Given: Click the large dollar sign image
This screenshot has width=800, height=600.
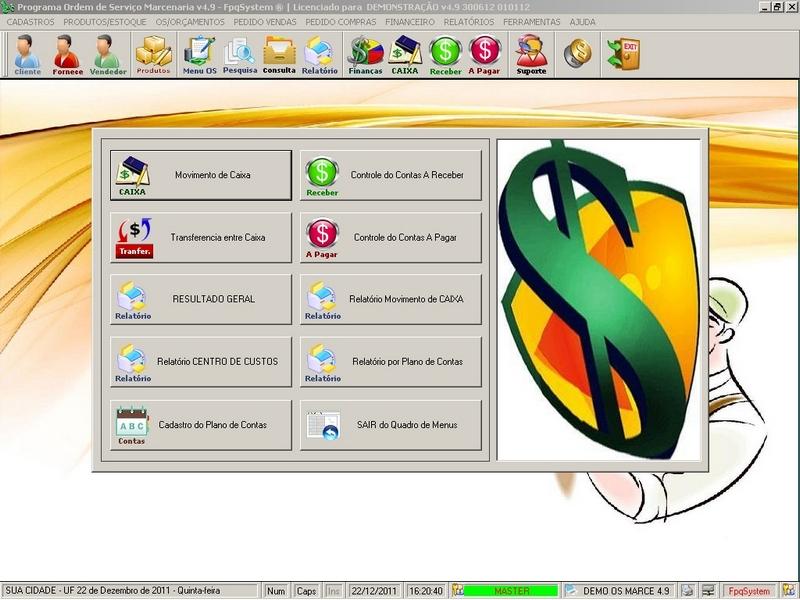Looking at the screenshot, I should click(599, 299).
